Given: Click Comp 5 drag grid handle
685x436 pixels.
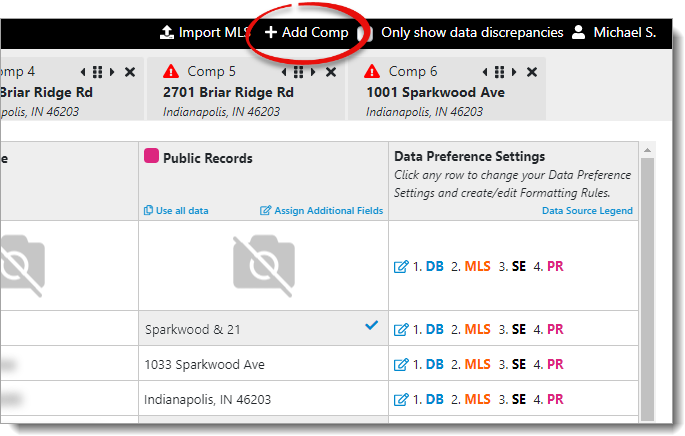Looking at the screenshot, I should pos(298,72).
